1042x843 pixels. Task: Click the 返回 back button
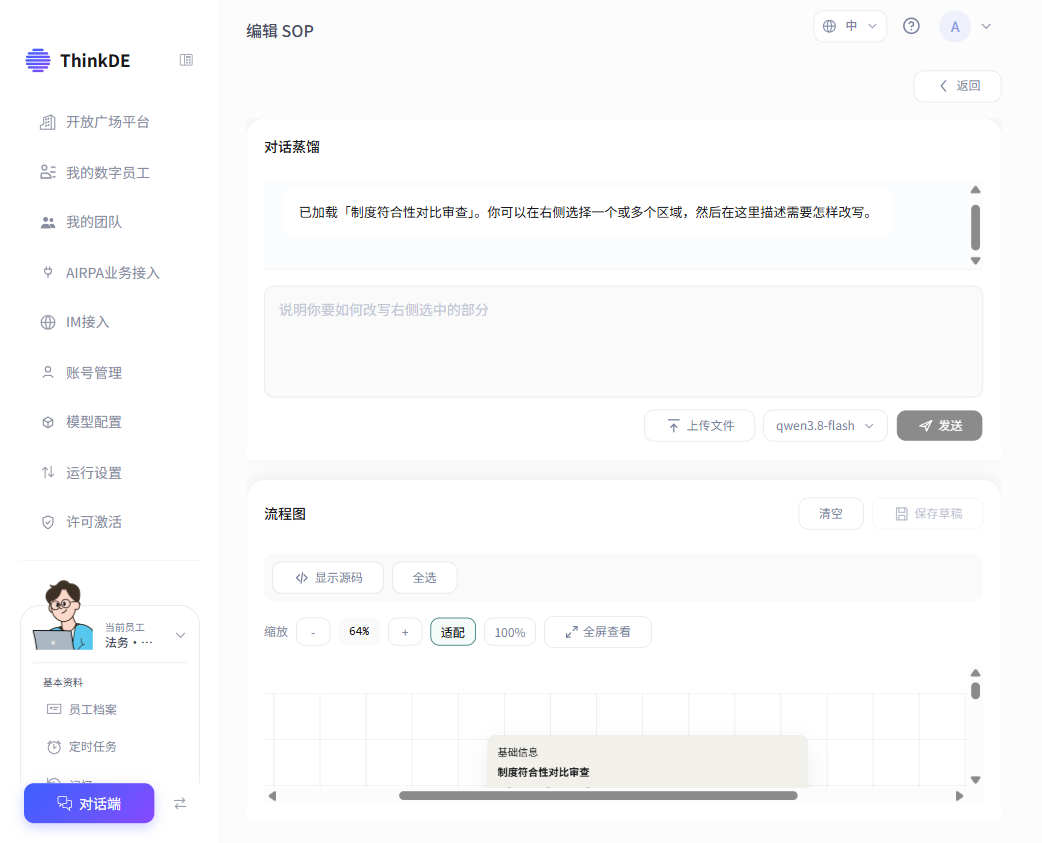point(958,86)
